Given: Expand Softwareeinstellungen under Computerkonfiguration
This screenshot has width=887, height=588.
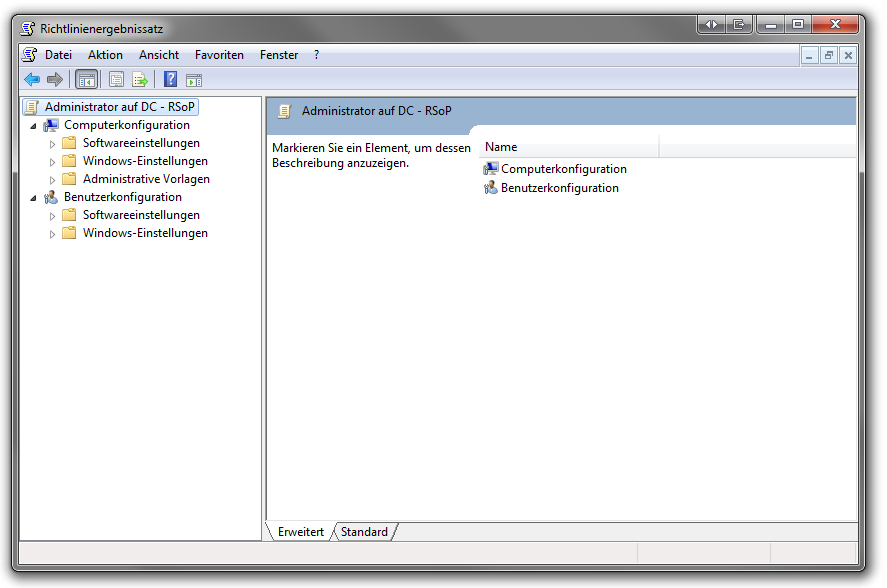Looking at the screenshot, I should 53,144.
